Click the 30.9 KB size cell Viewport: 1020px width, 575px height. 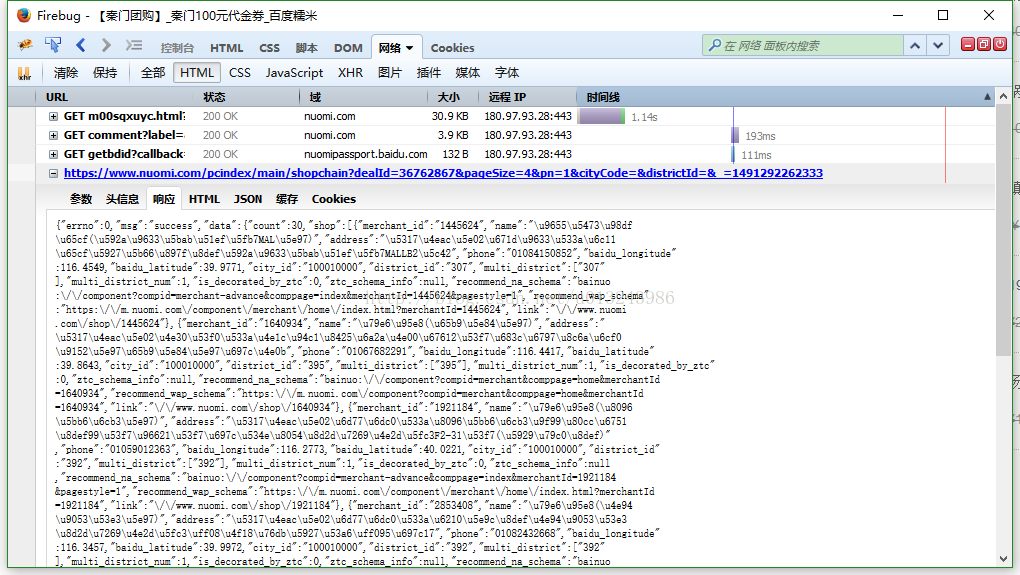(450, 116)
